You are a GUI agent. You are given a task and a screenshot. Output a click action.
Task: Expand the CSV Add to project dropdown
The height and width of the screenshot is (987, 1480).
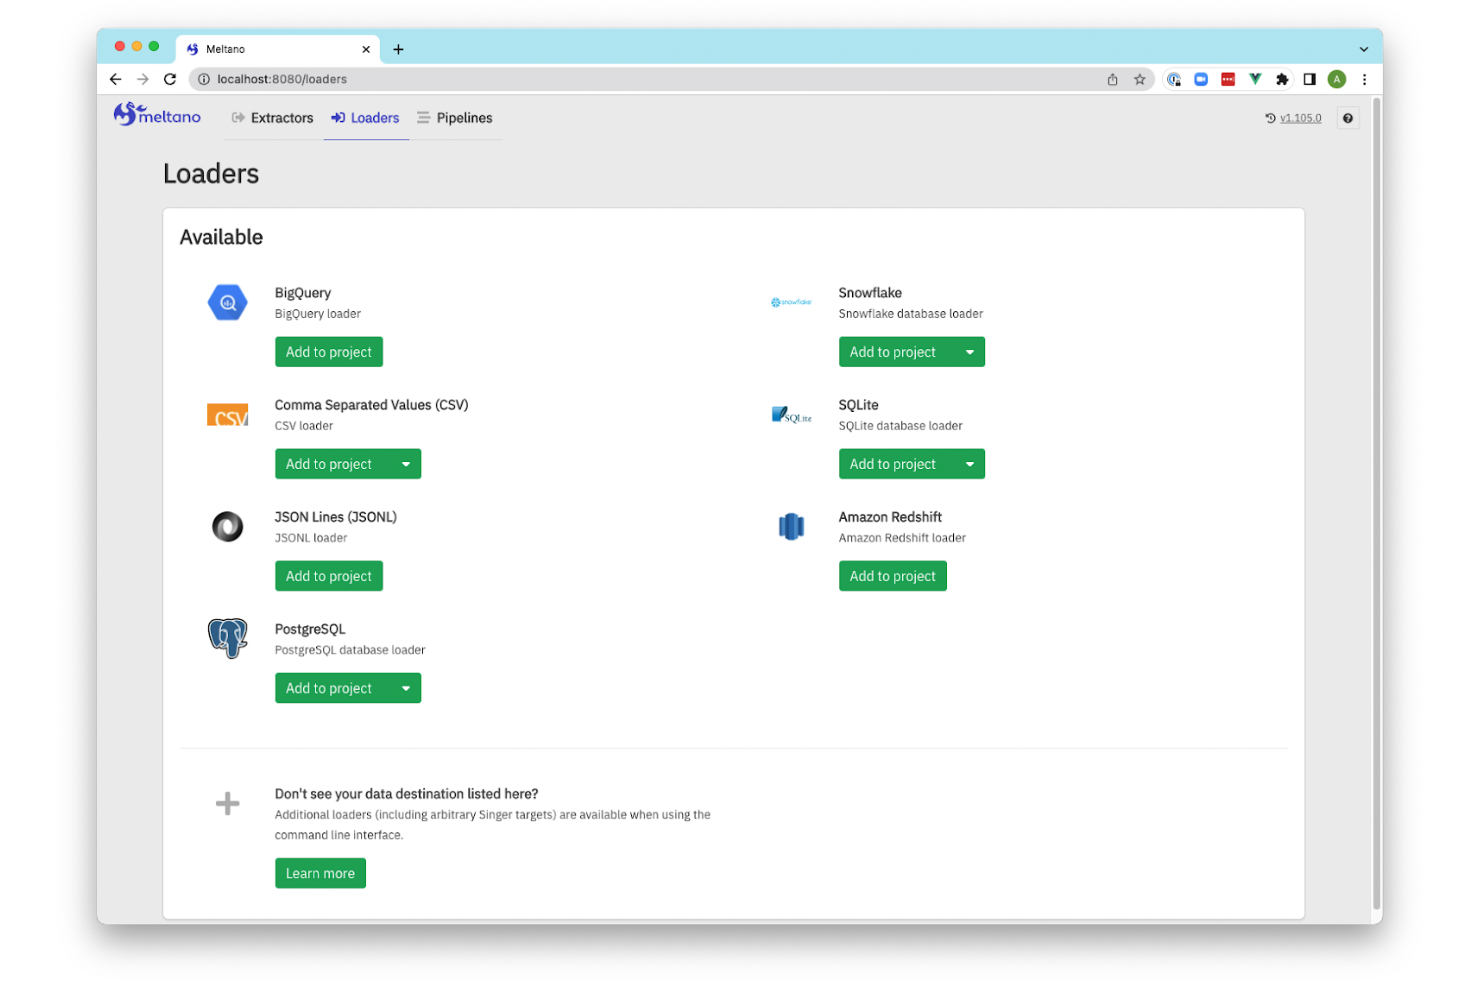click(x=405, y=463)
